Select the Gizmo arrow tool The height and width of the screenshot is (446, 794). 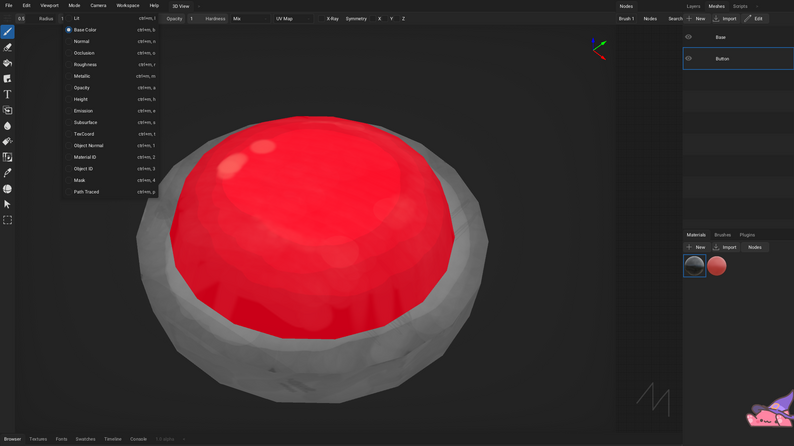coord(8,205)
